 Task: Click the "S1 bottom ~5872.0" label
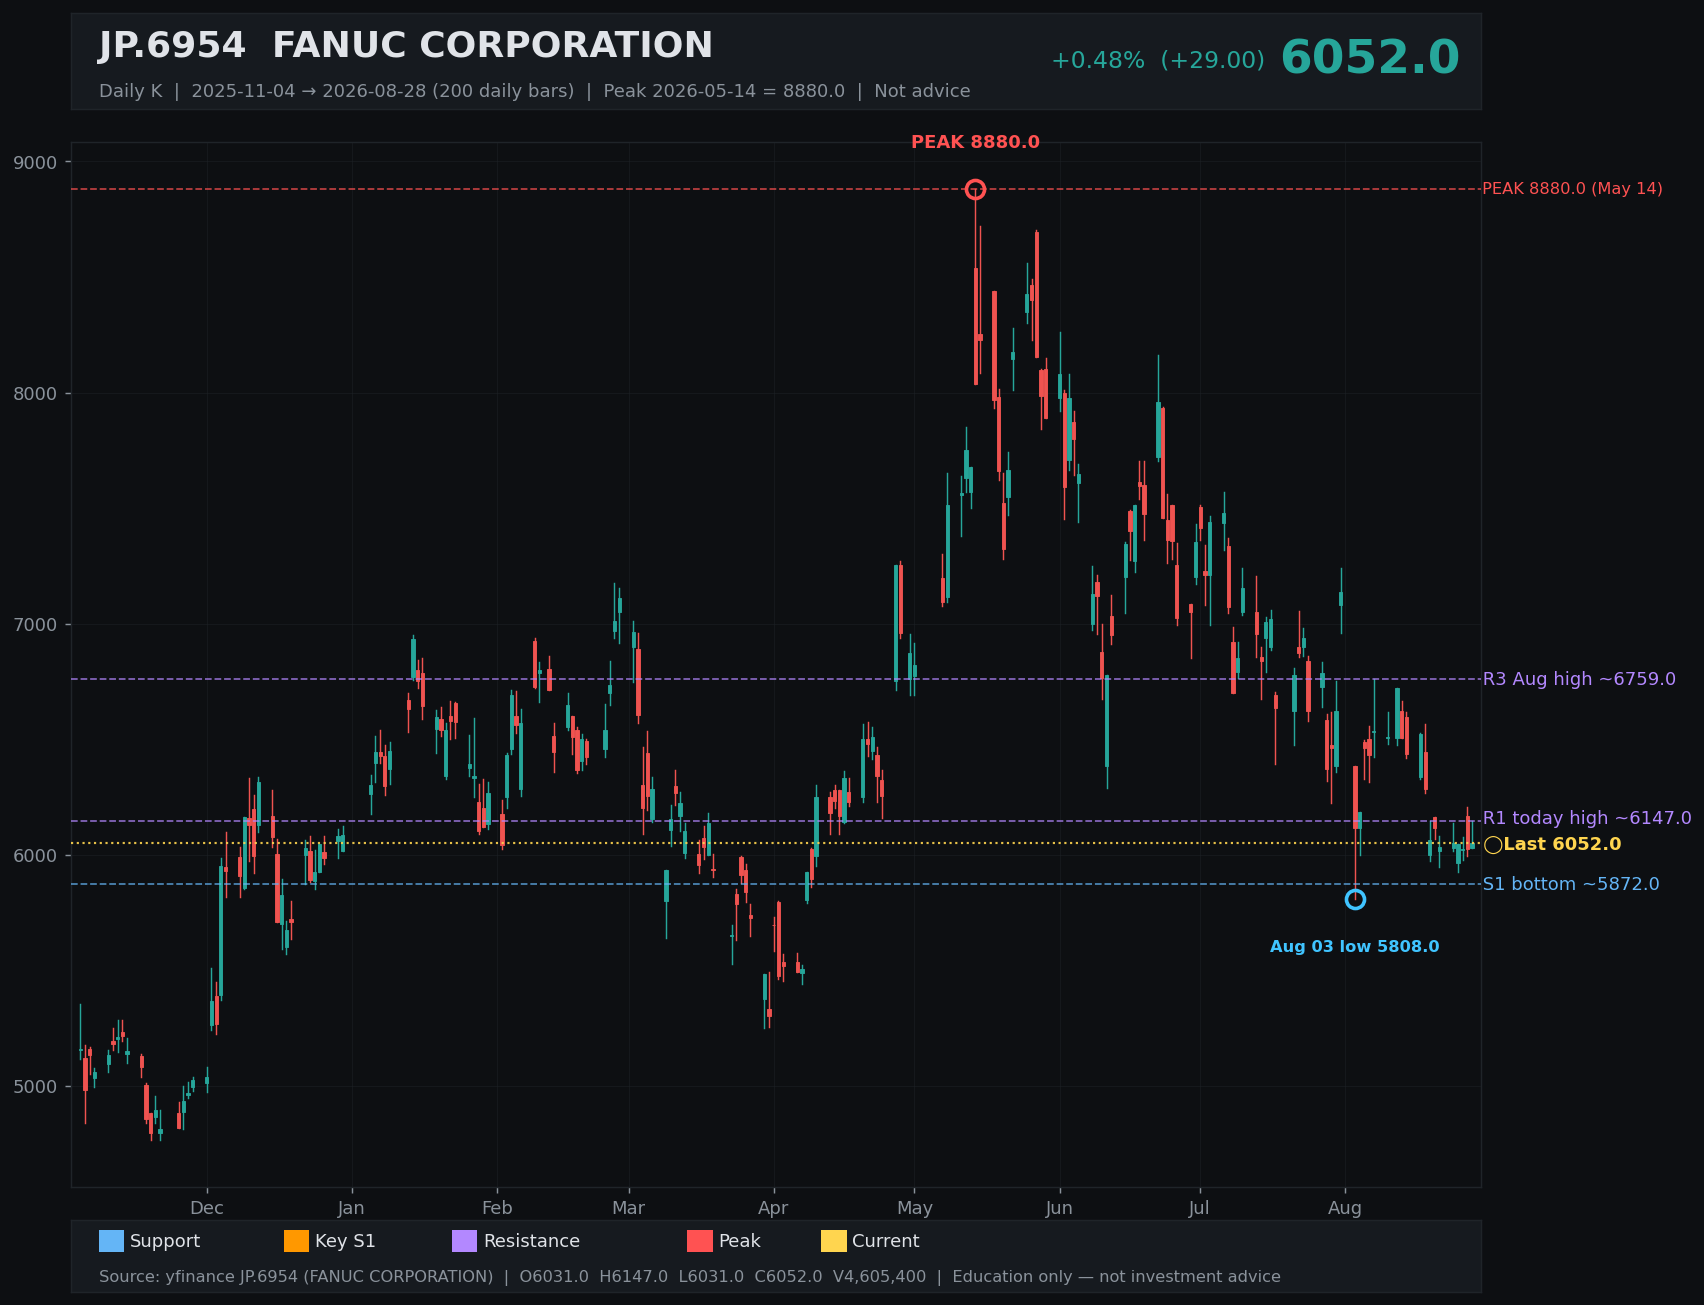(x=1571, y=884)
